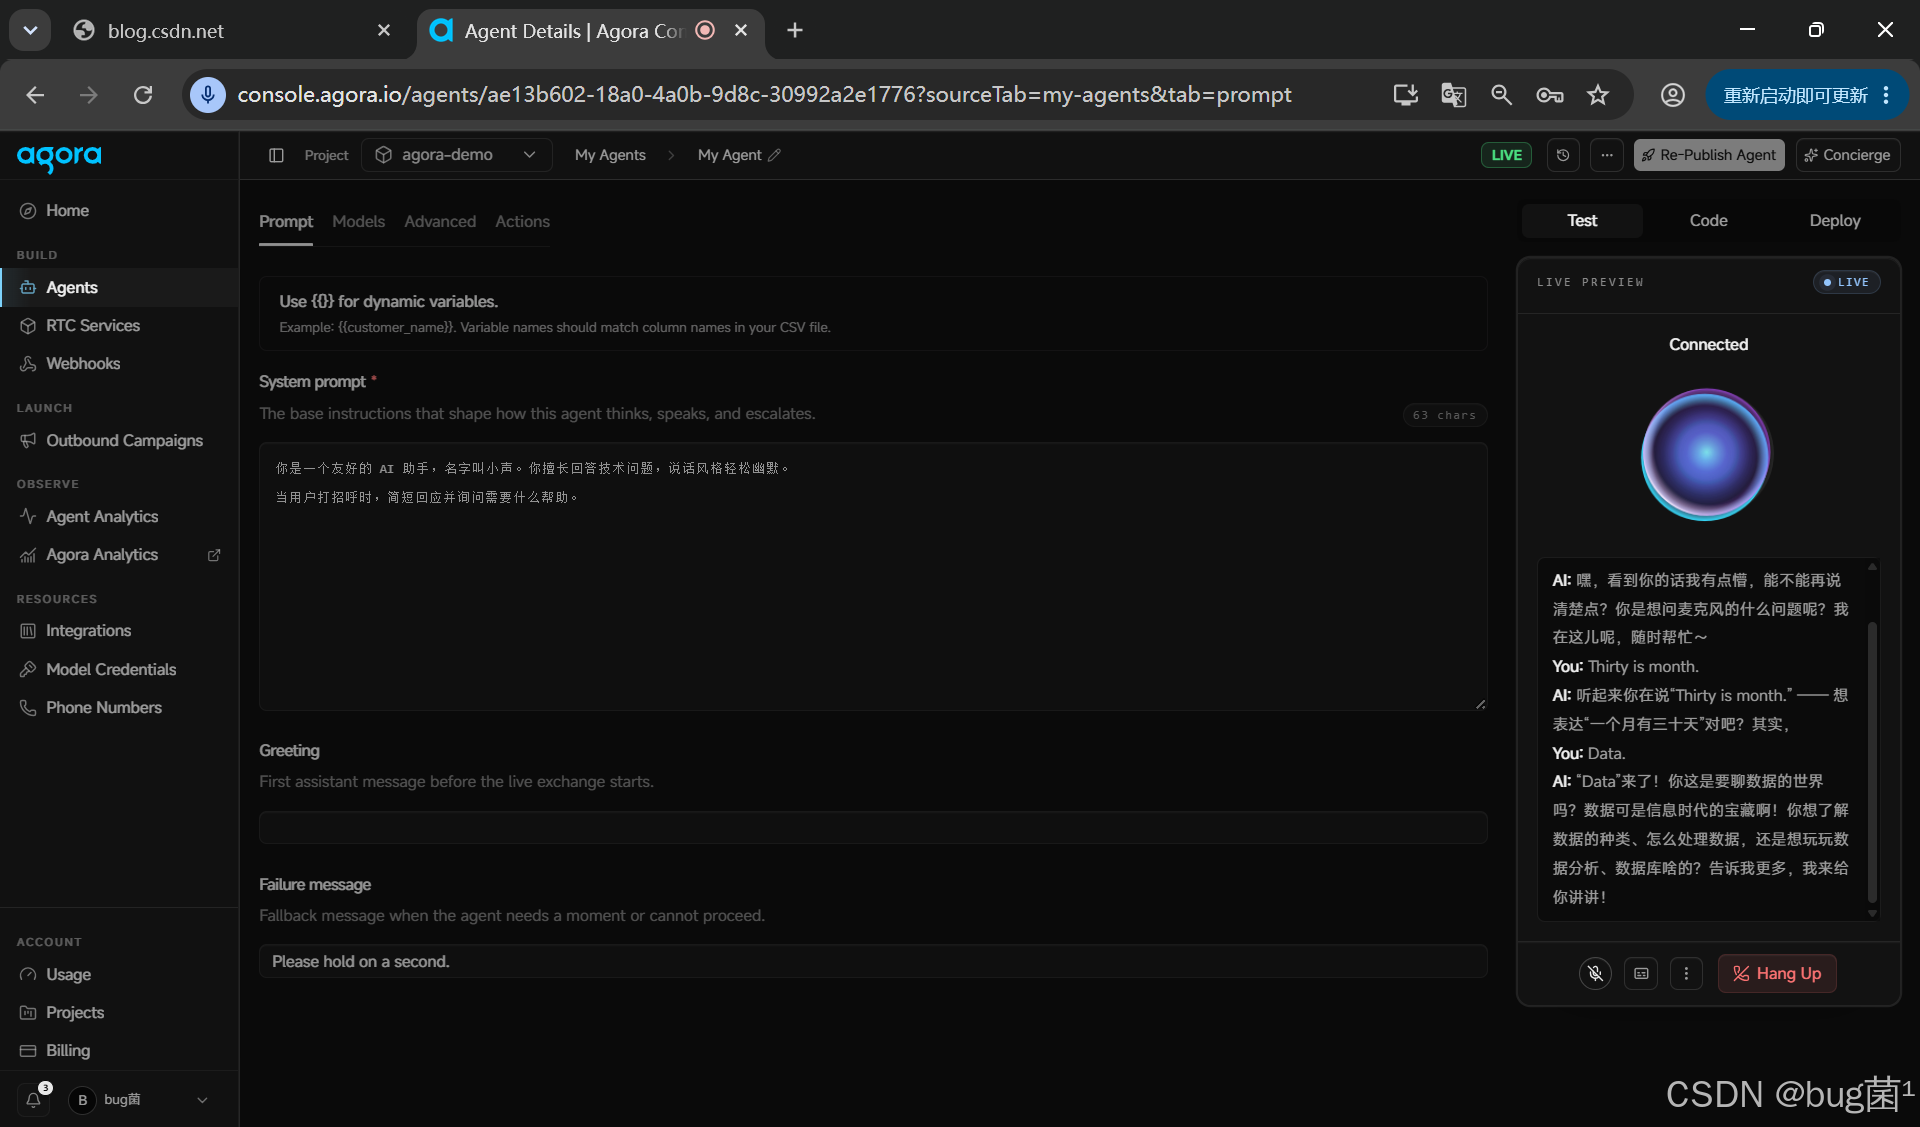
Task: Switch to the Advanced tab
Action: (440, 222)
